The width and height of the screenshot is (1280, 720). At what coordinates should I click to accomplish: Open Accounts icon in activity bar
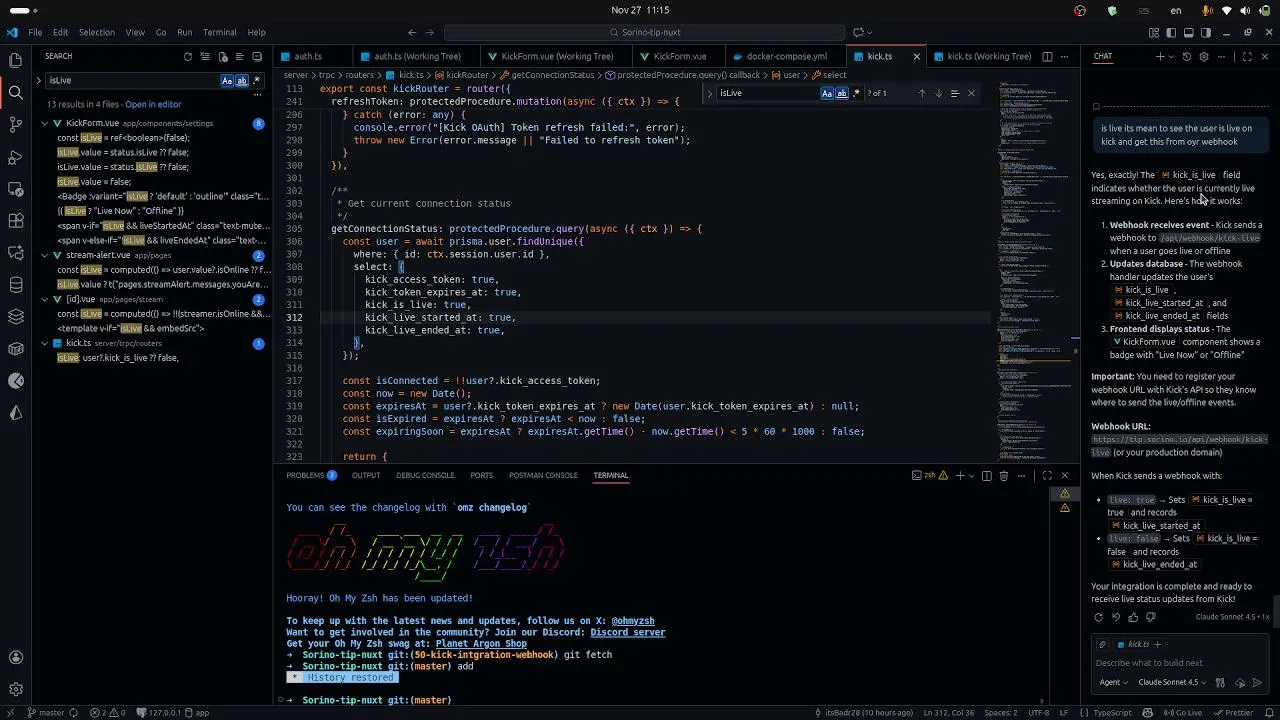tap(15, 657)
